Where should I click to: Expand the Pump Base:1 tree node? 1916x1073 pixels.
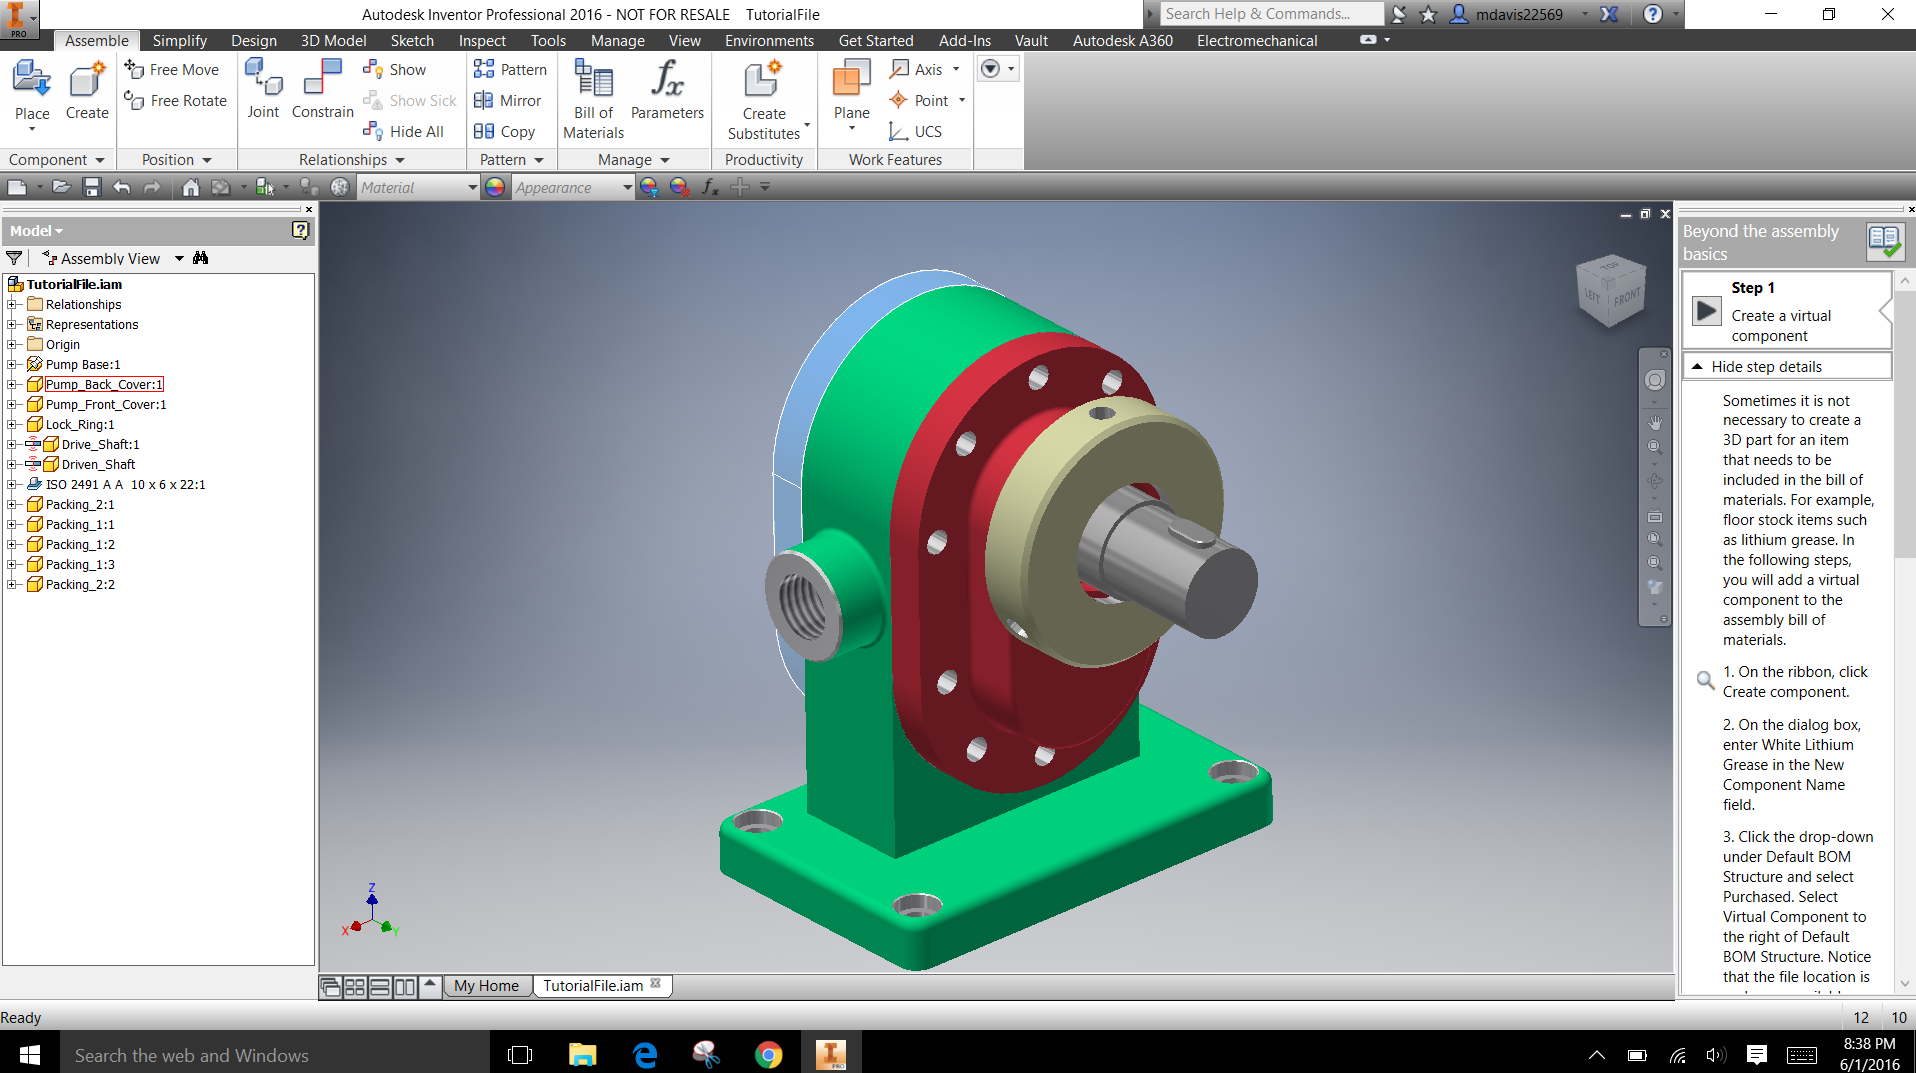tap(12, 364)
